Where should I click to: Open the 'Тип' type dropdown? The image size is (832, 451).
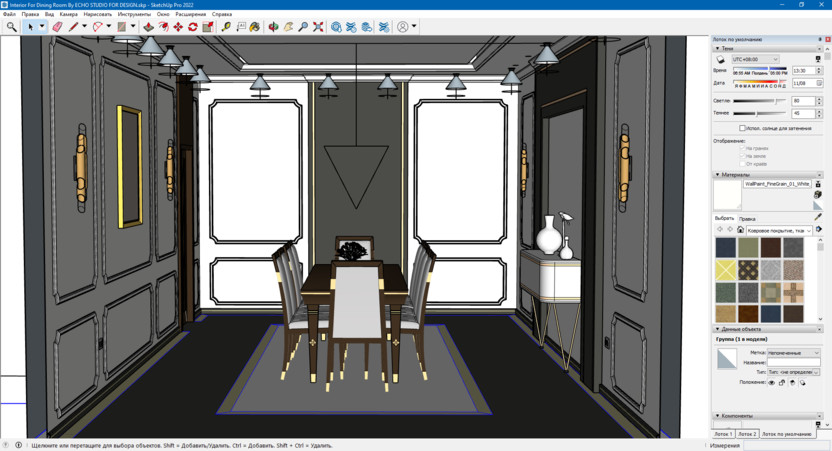(794, 372)
